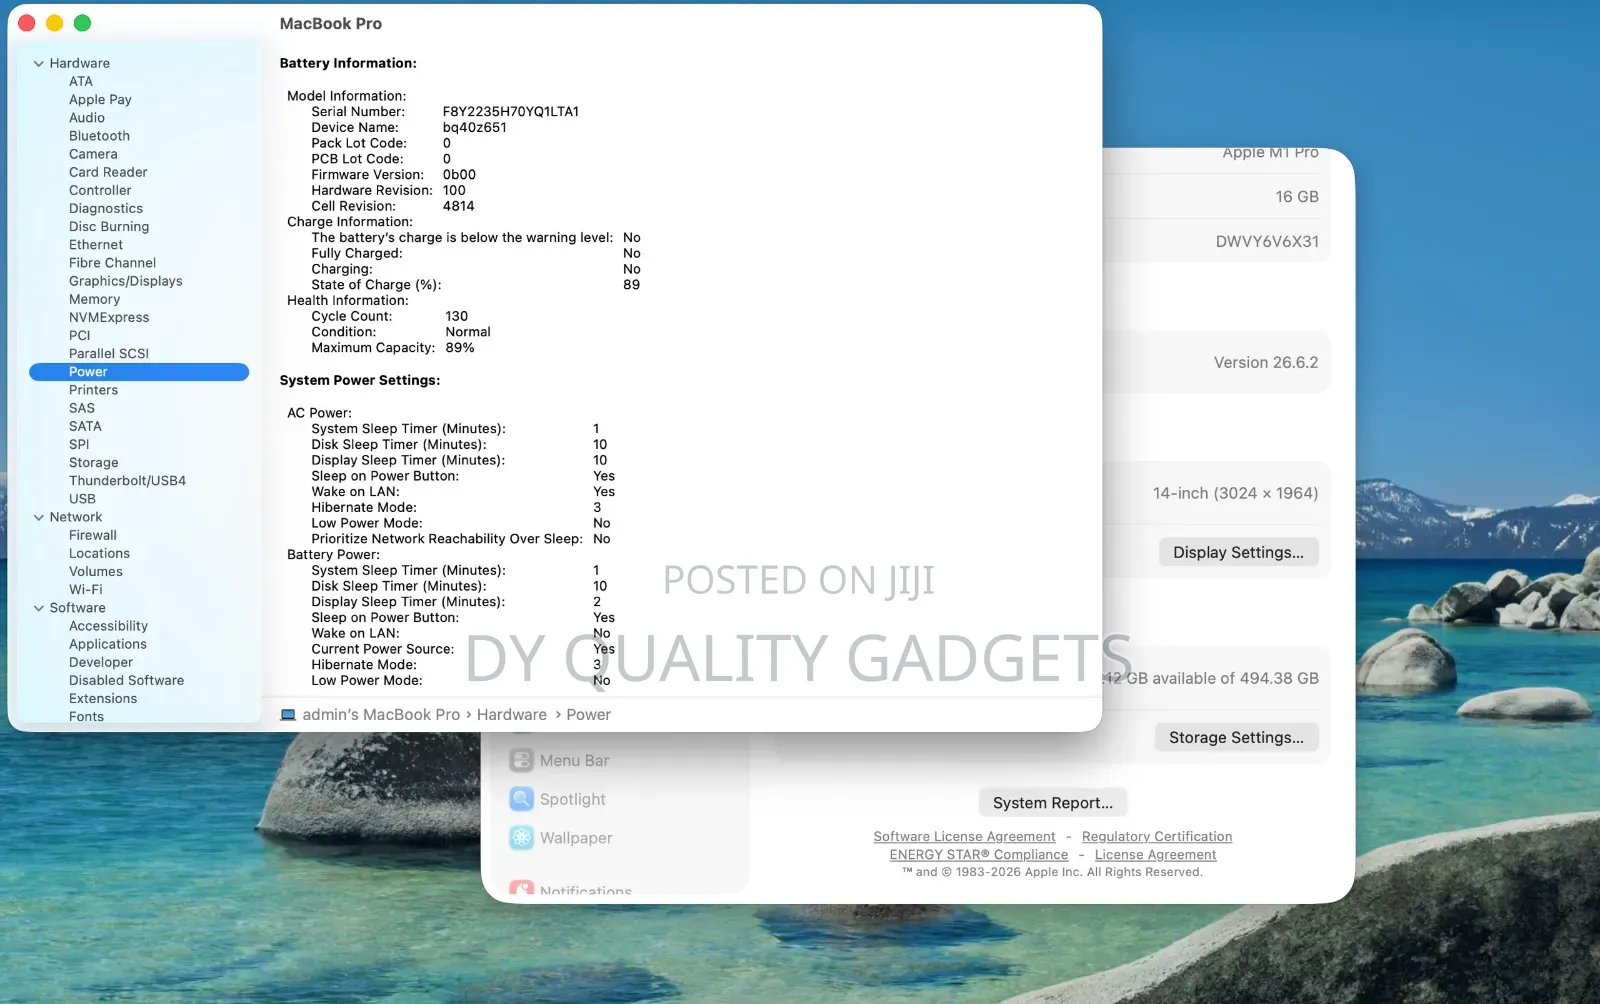Image resolution: width=1600 pixels, height=1004 pixels.
Task: Select Graphics/Displays in sidebar
Action: click(125, 281)
